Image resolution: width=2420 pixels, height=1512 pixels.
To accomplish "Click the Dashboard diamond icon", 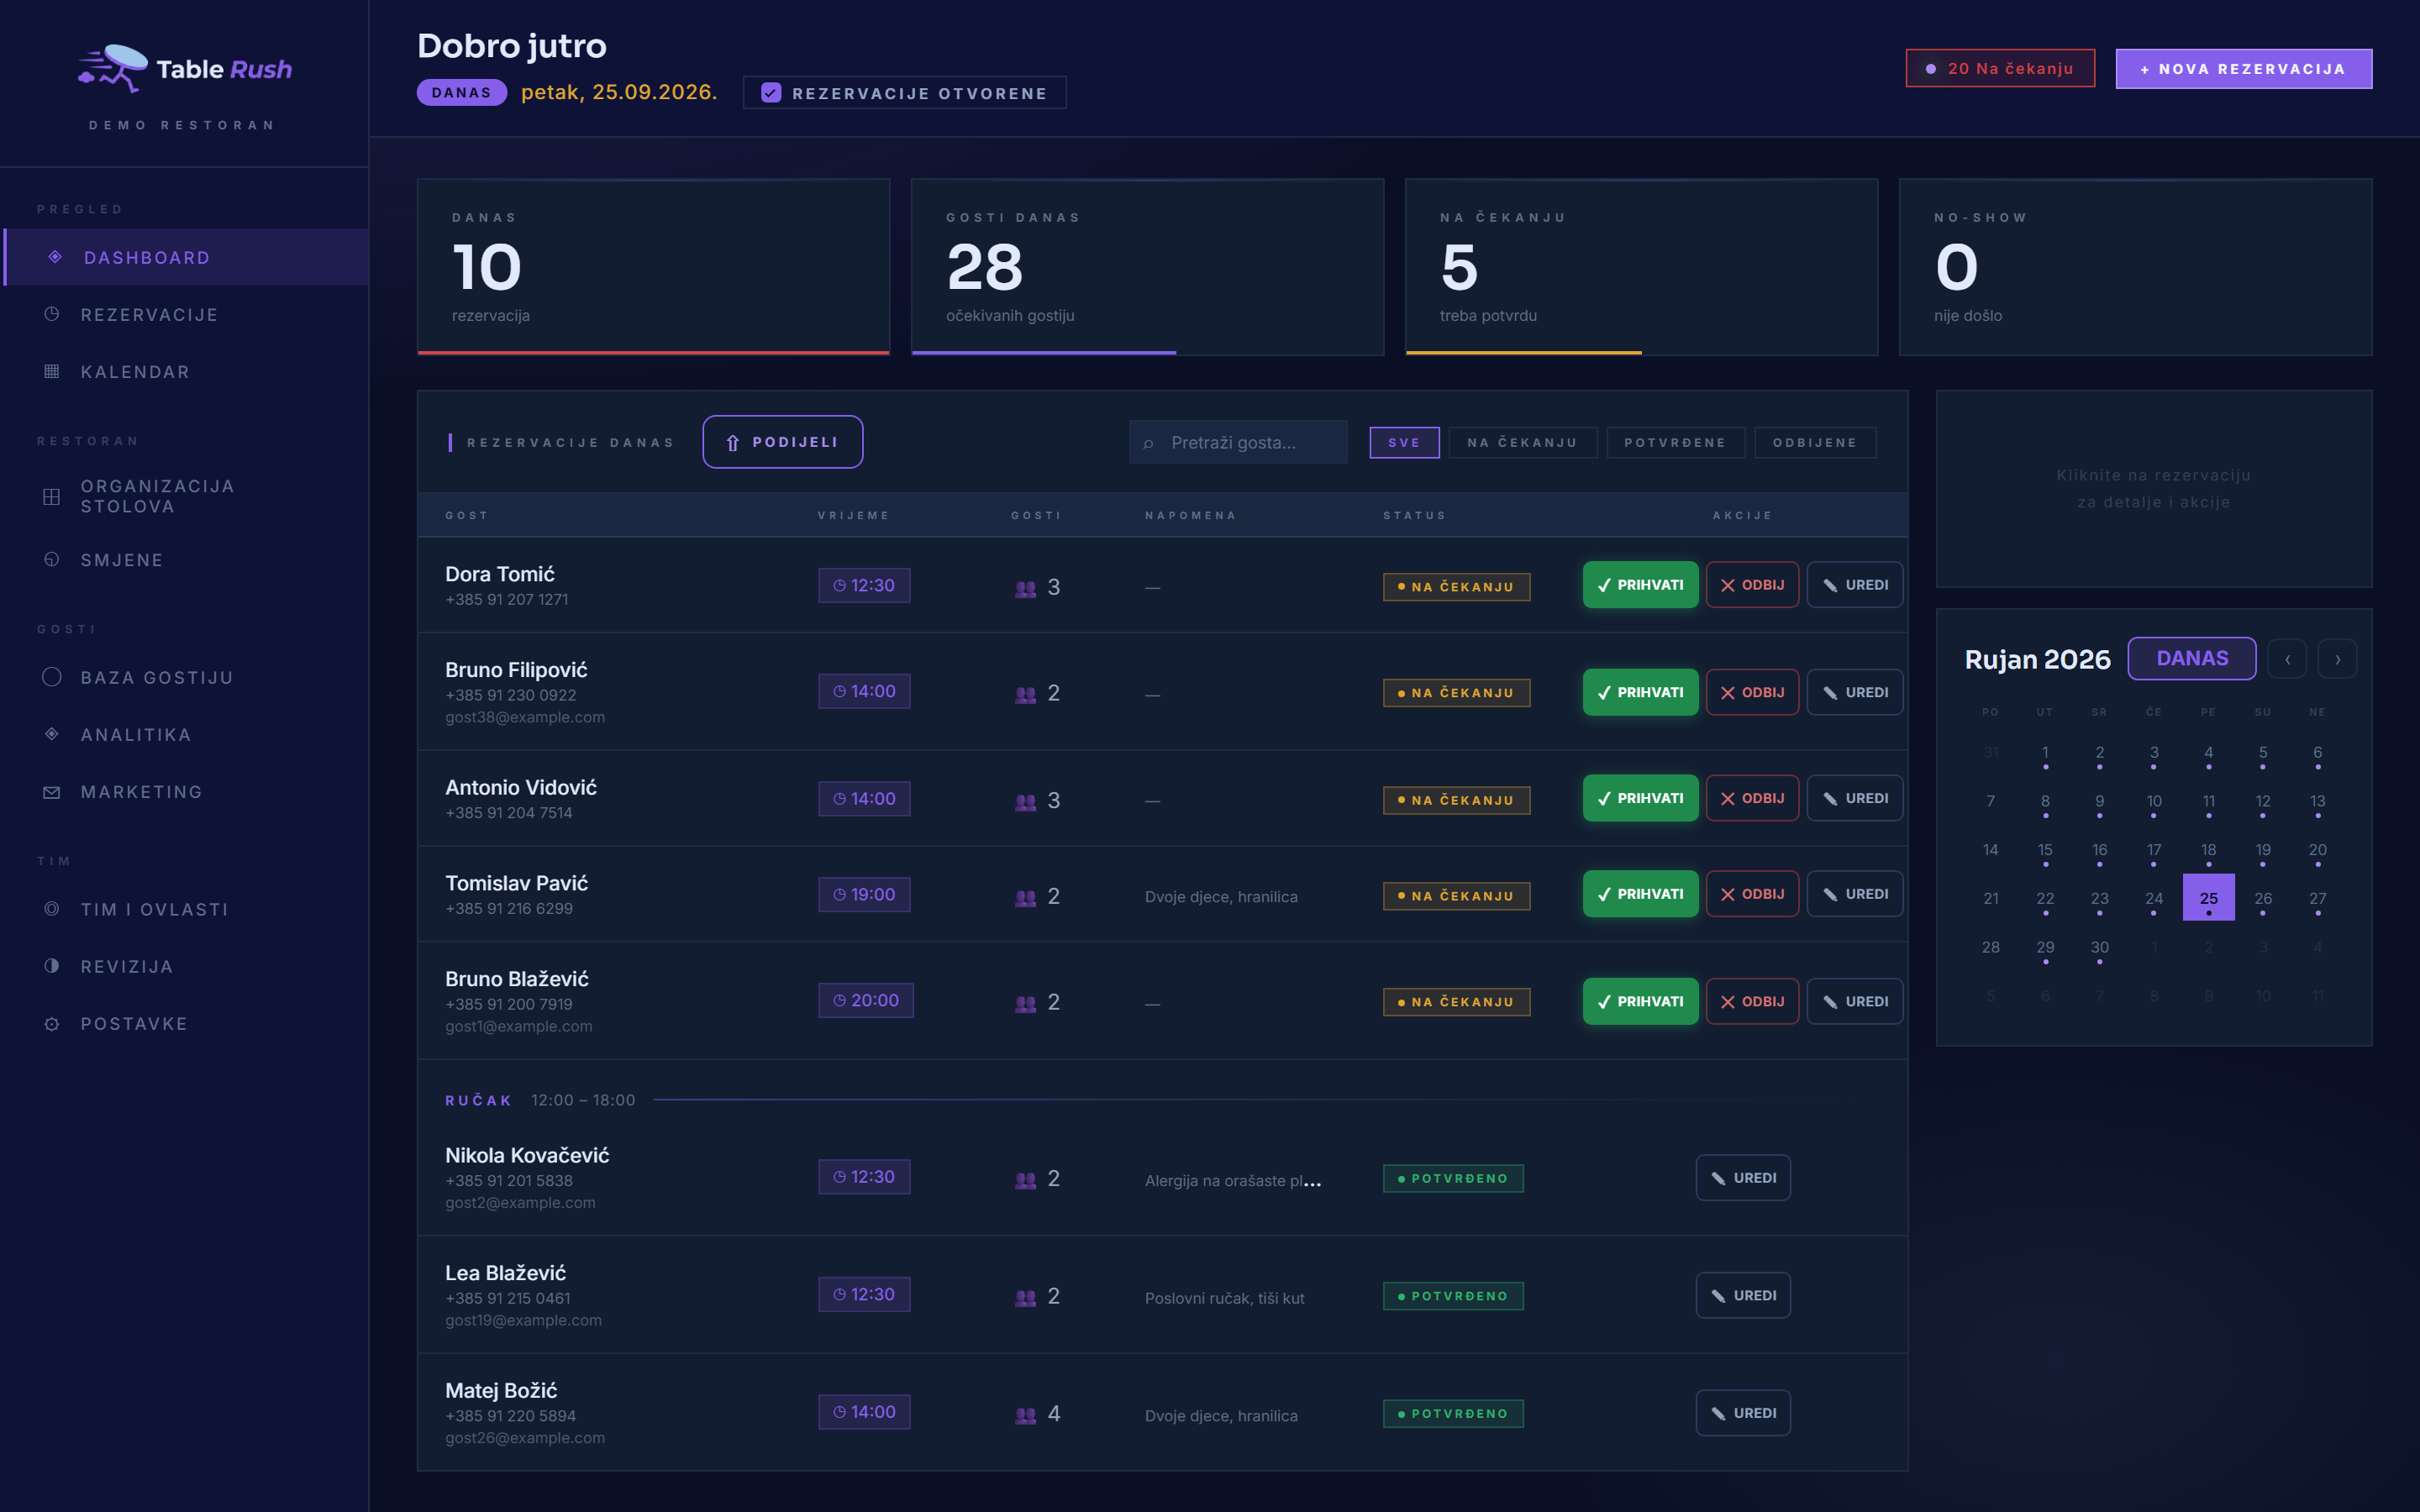I will point(55,257).
